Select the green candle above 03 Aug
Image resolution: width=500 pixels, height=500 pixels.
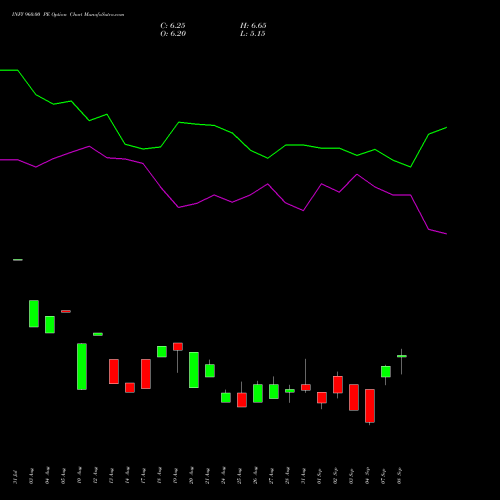34,314
